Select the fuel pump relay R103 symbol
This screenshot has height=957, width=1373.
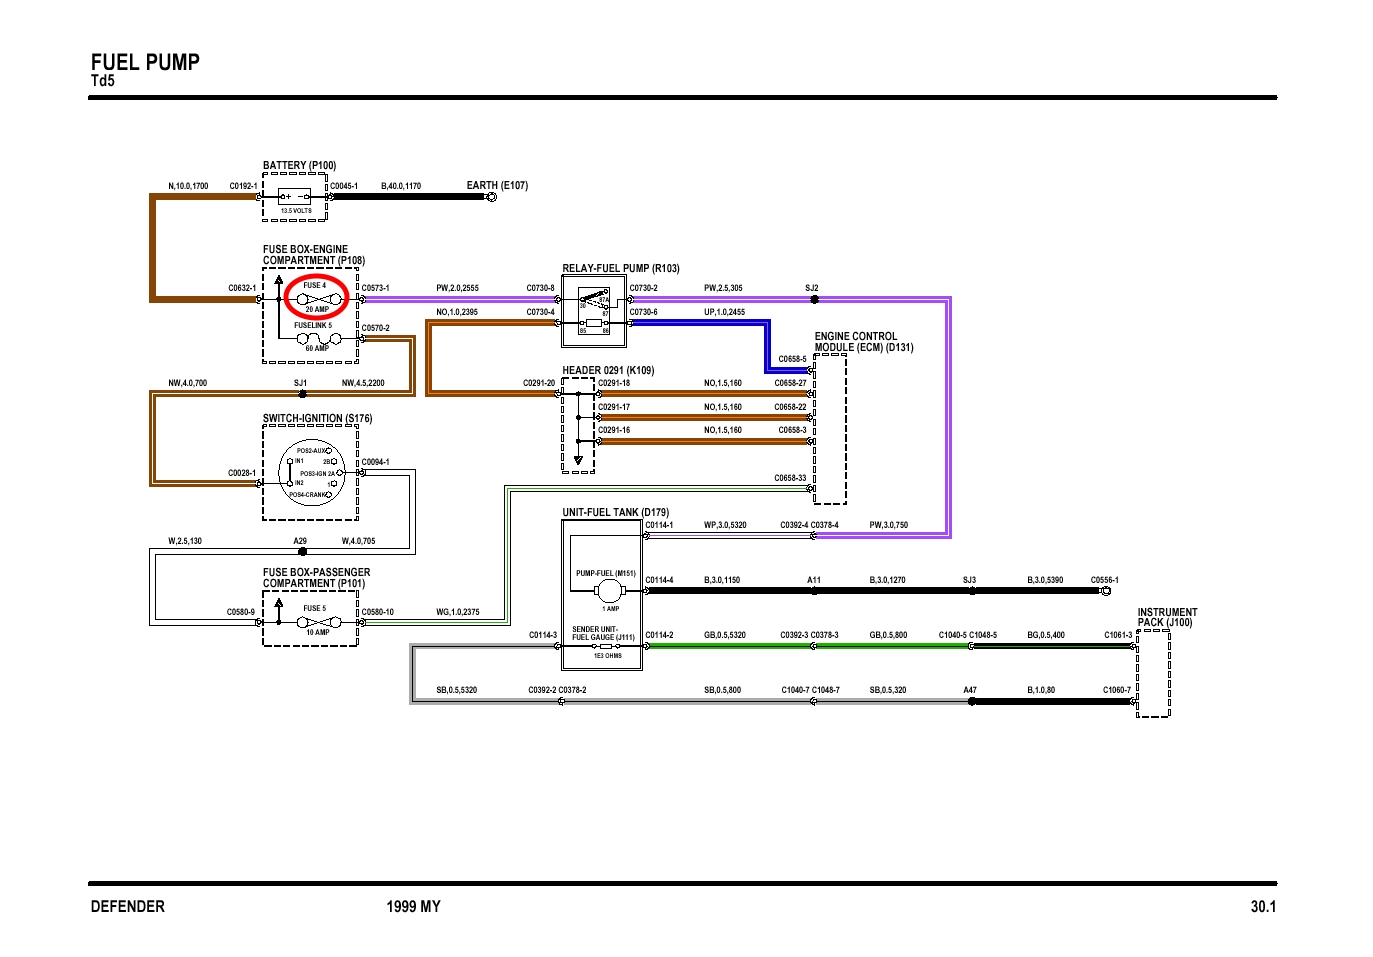click(x=594, y=311)
